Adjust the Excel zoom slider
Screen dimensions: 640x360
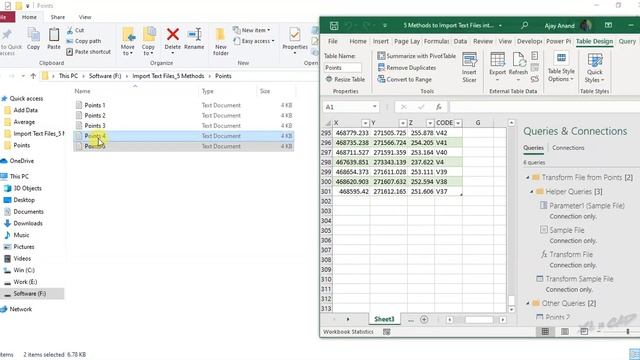628,332
